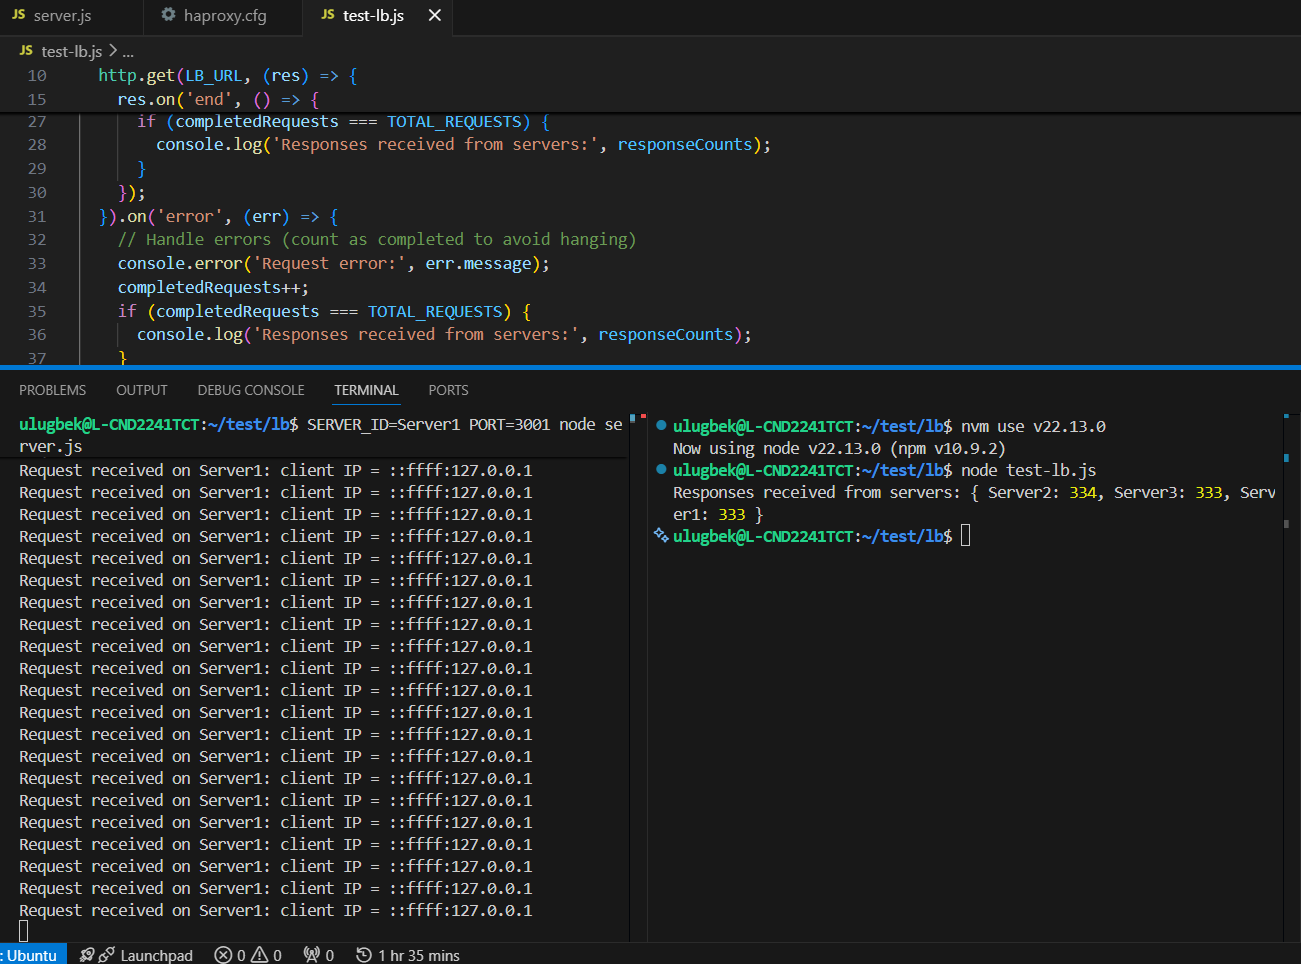Screen dimensions: 1301x964
Task: Switch to the DEBUG CONSOLE panel tab
Action: tap(251, 390)
